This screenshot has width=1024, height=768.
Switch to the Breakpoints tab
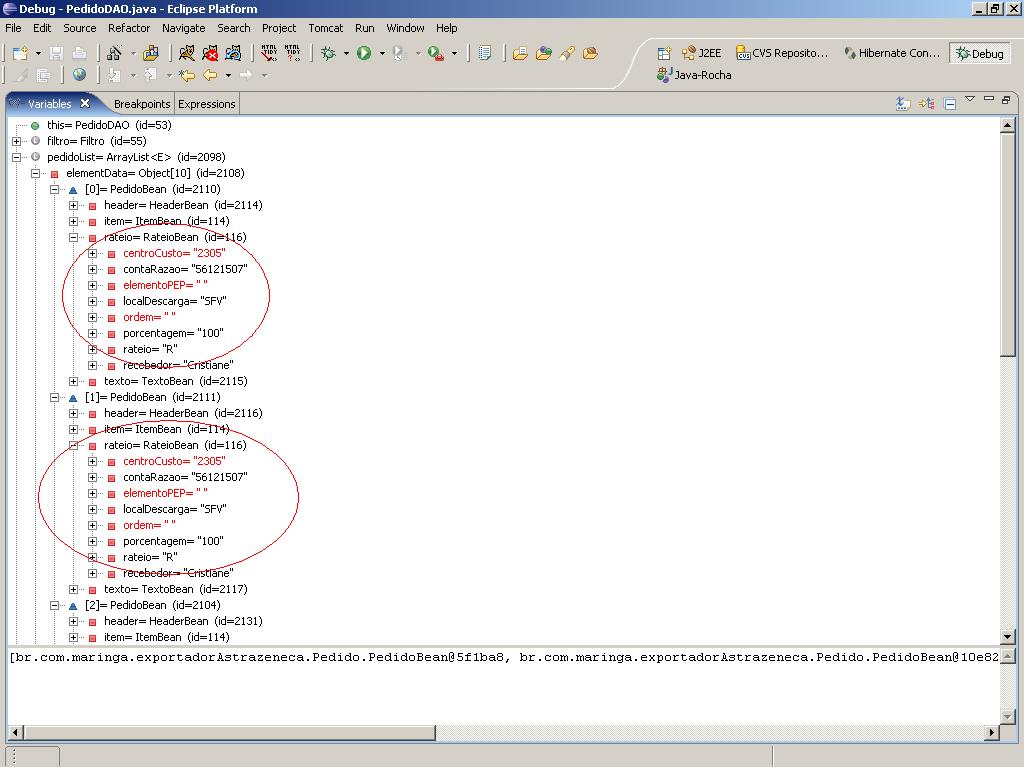[141, 104]
